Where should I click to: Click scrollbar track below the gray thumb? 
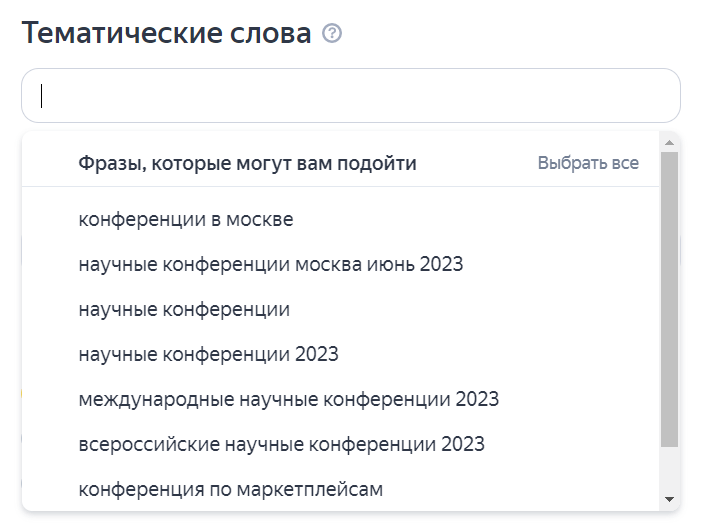tap(669, 468)
